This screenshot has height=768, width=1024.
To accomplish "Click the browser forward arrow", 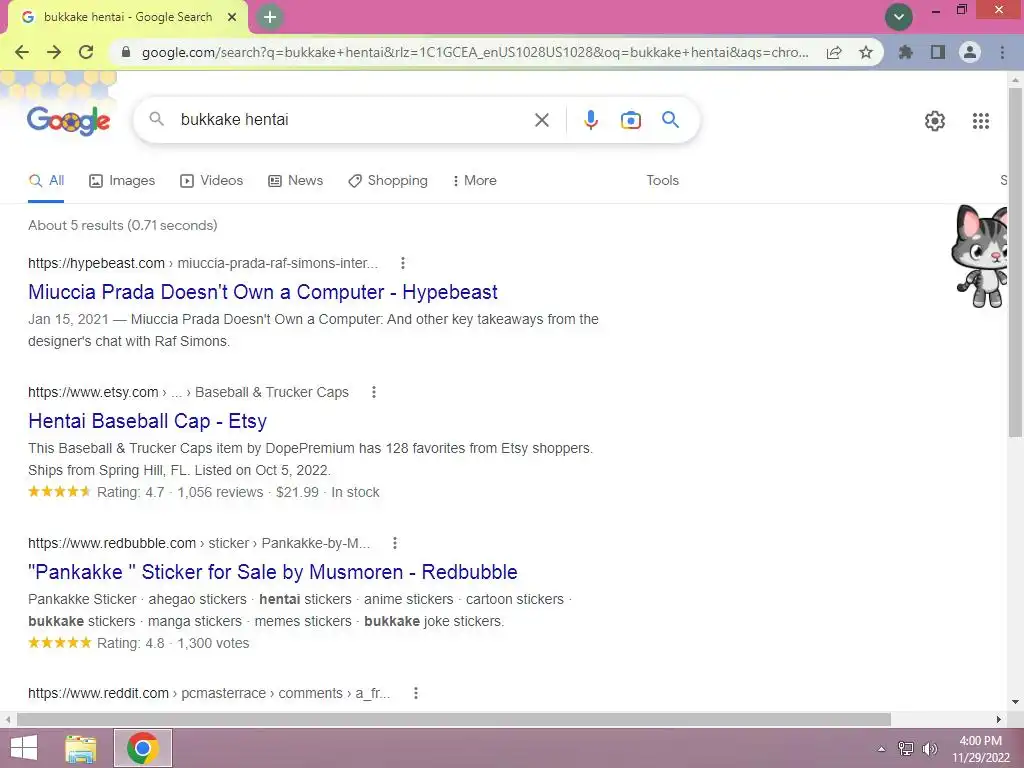I will pos(54,52).
